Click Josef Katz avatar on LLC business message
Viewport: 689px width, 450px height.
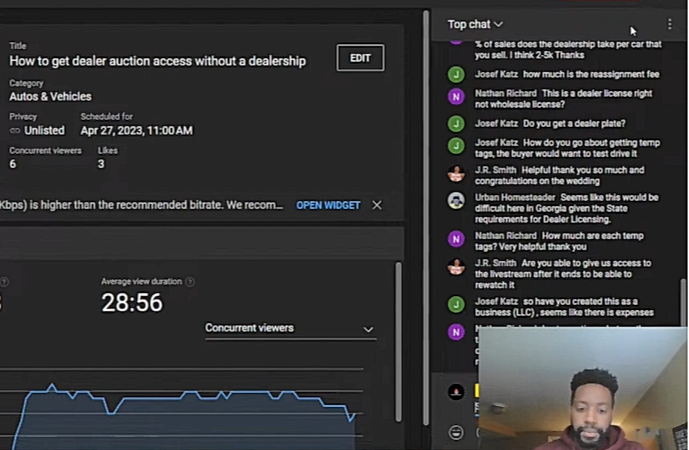456,304
